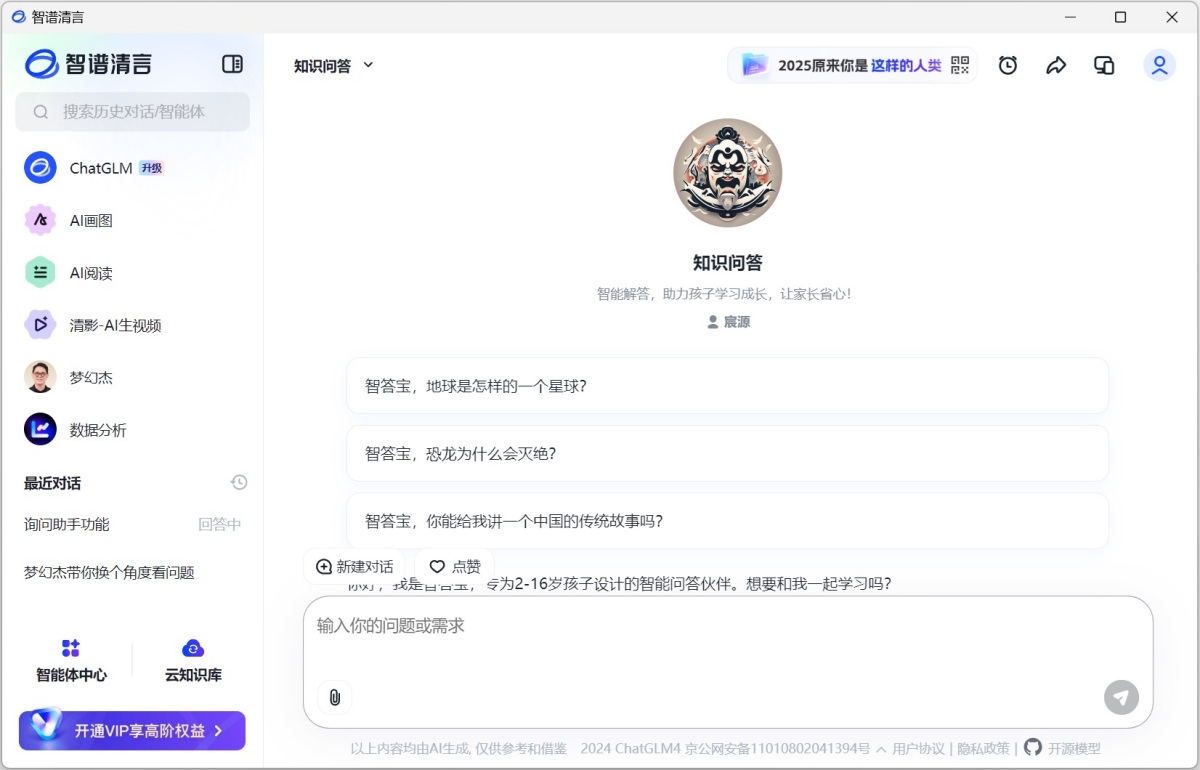Click the search history input field
This screenshot has height=770, width=1200.
tap(132, 112)
